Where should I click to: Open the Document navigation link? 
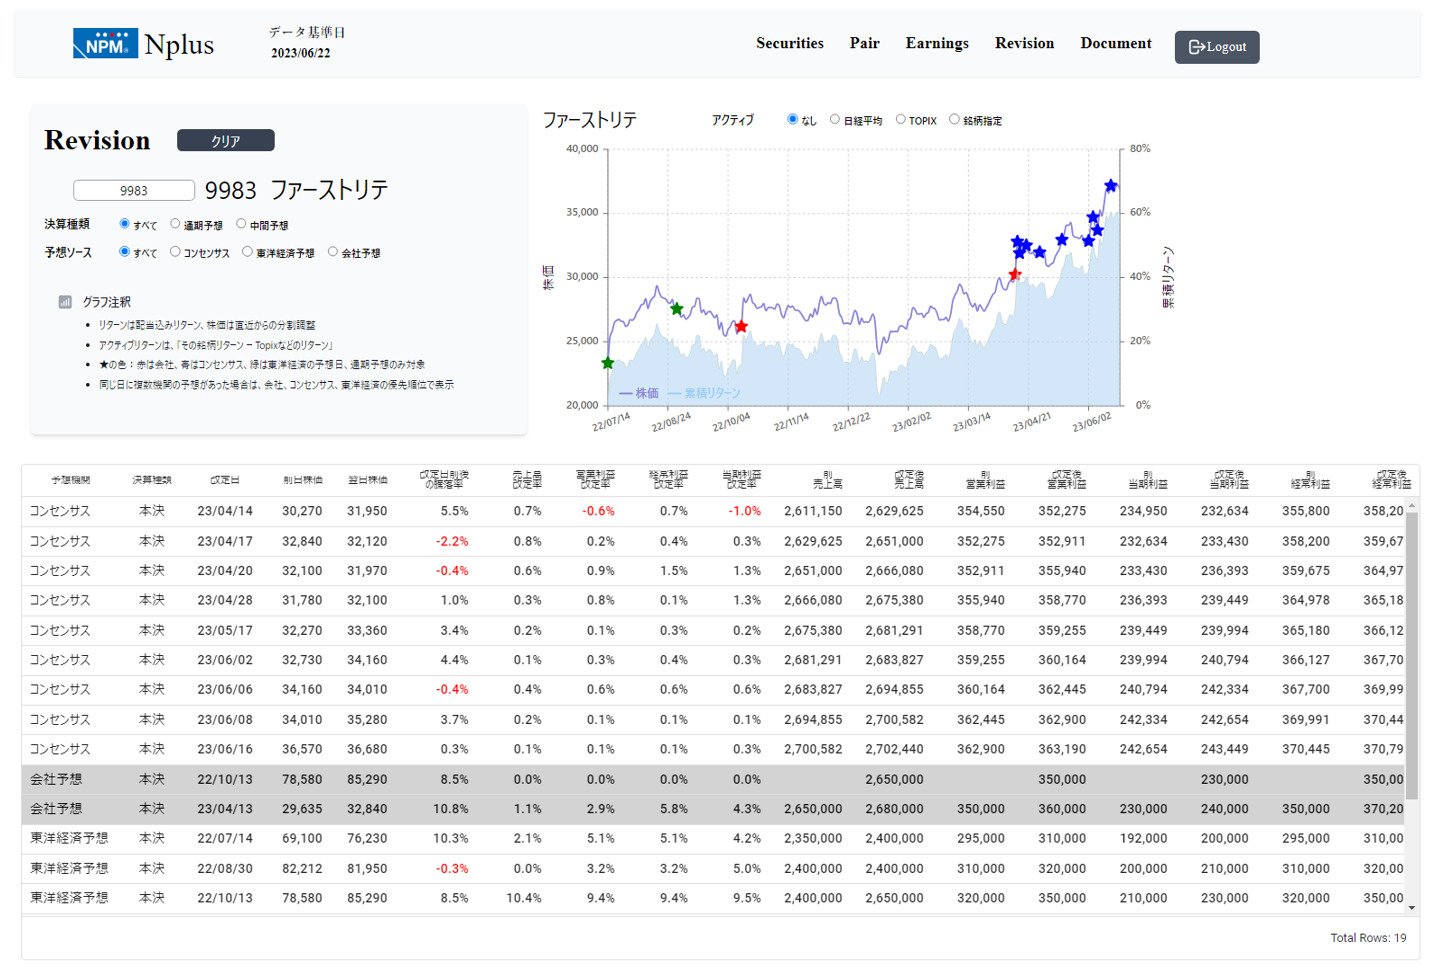coord(1115,43)
